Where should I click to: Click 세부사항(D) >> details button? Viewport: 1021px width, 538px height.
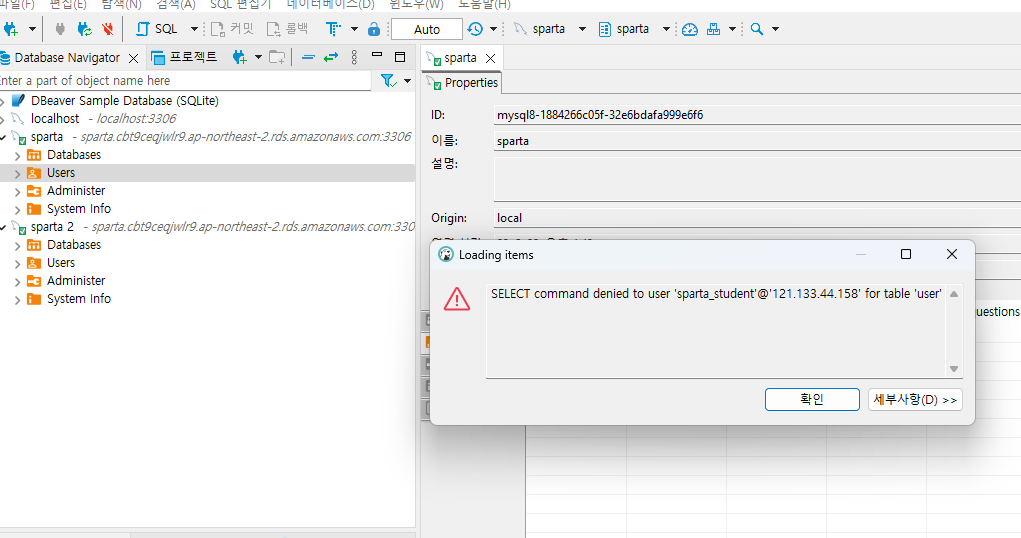[915, 399]
